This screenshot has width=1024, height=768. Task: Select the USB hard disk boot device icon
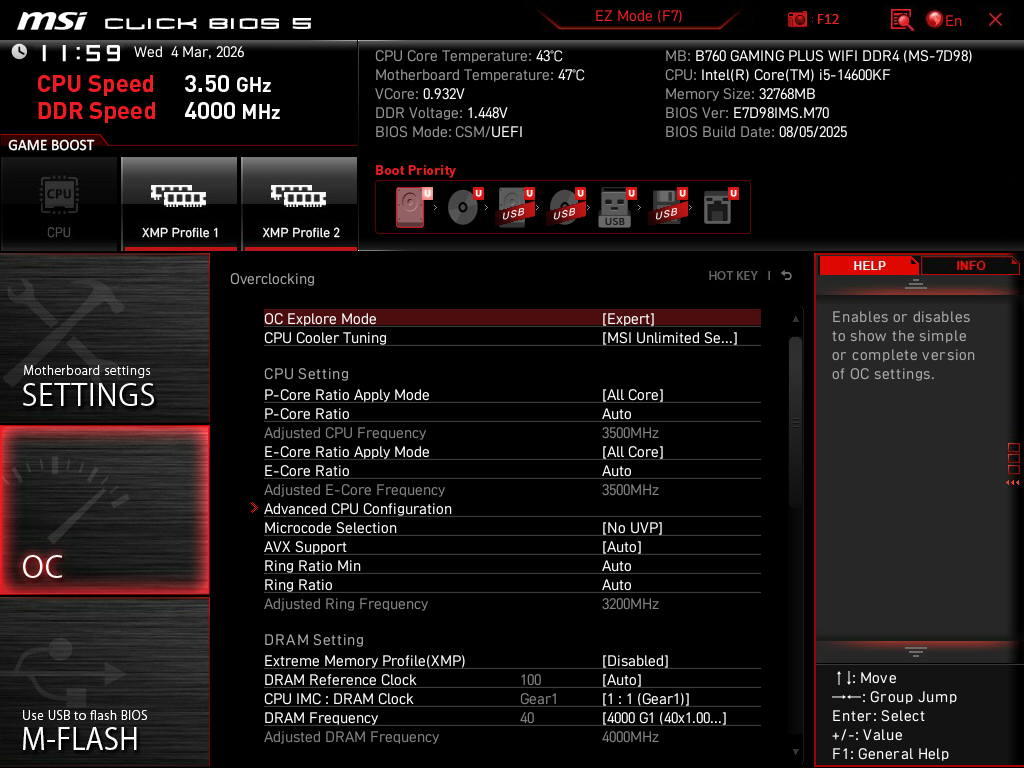[x=516, y=207]
